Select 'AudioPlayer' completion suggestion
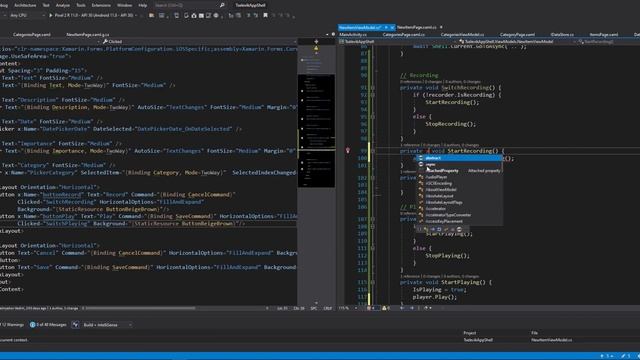Viewport: 640px width, 360px height. tap(459, 177)
